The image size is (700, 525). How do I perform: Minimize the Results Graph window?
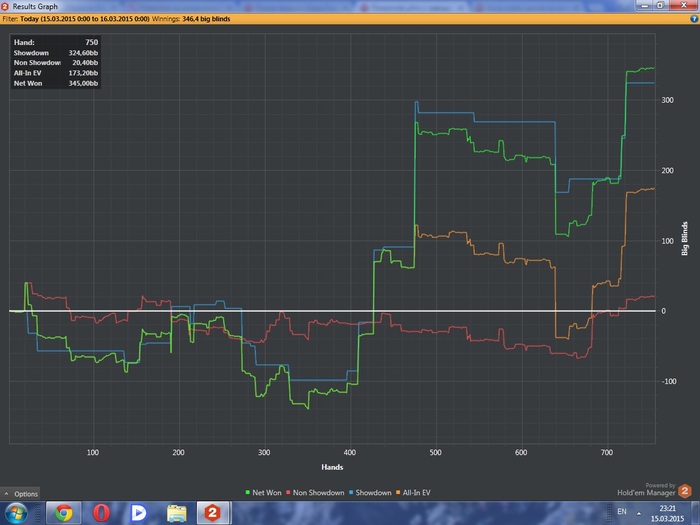coord(644,5)
